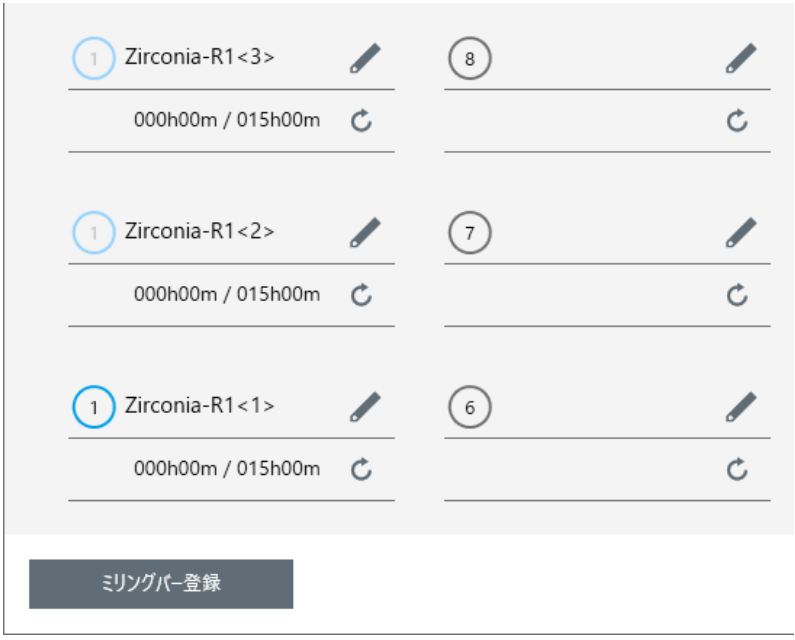Image resolution: width=795 pixels, height=640 pixels.
Task: Edit the Zirconia-R1<3> bur with pencil icon
Action: pyautogui.click(x=365, y=58)
